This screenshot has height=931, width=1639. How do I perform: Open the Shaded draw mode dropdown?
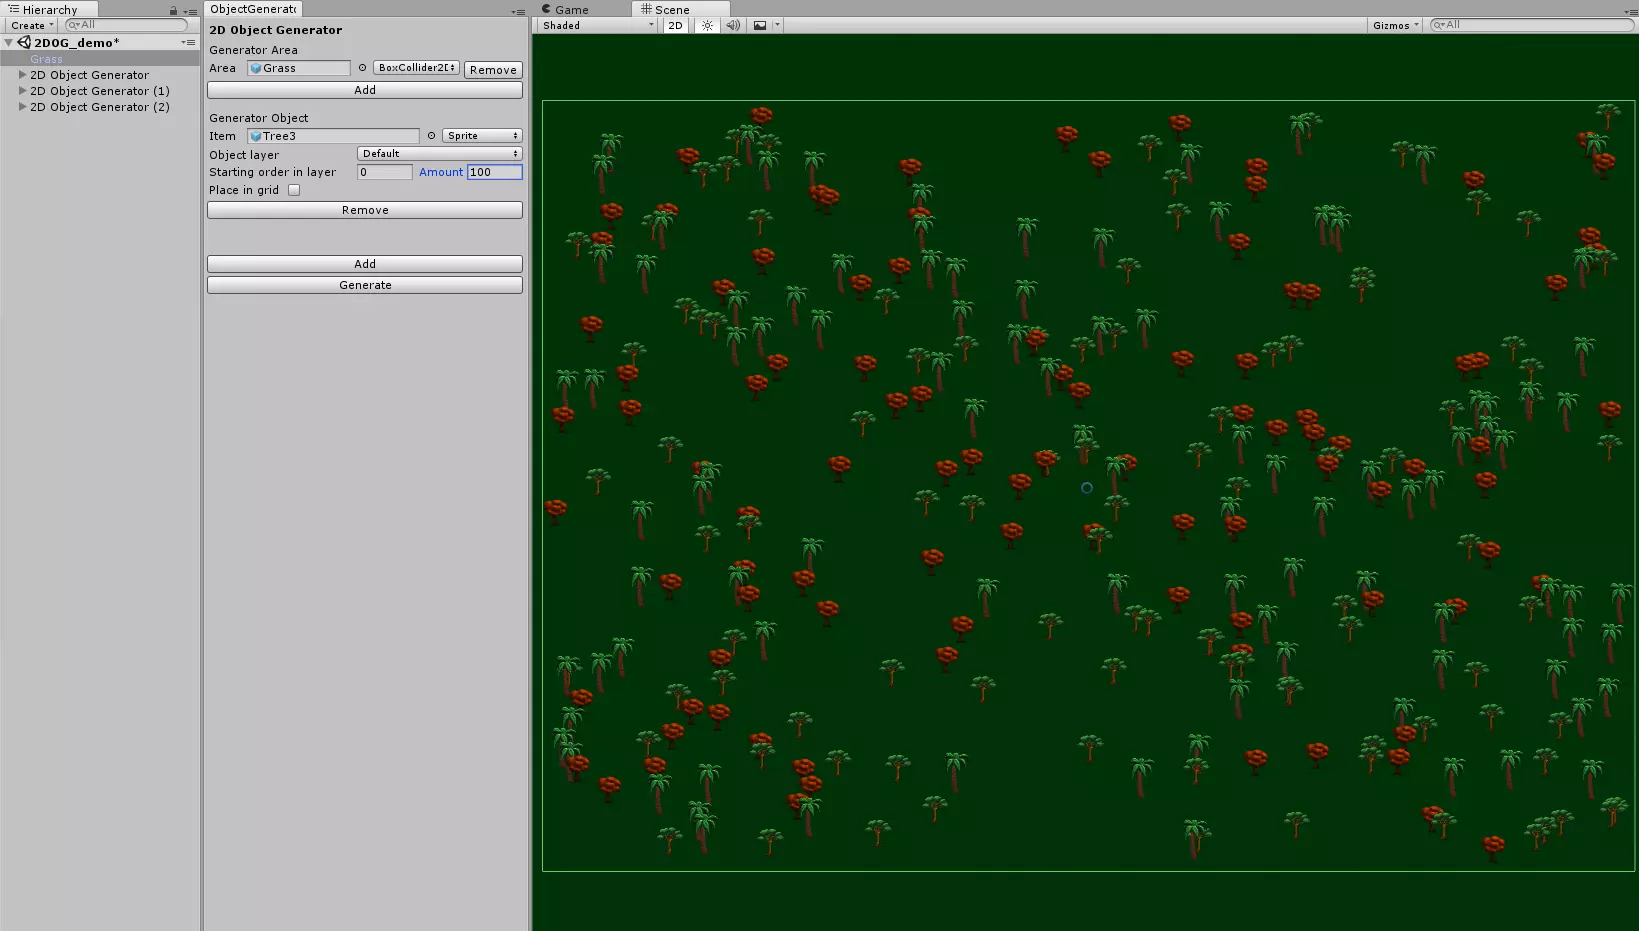[x=598, y=26]
